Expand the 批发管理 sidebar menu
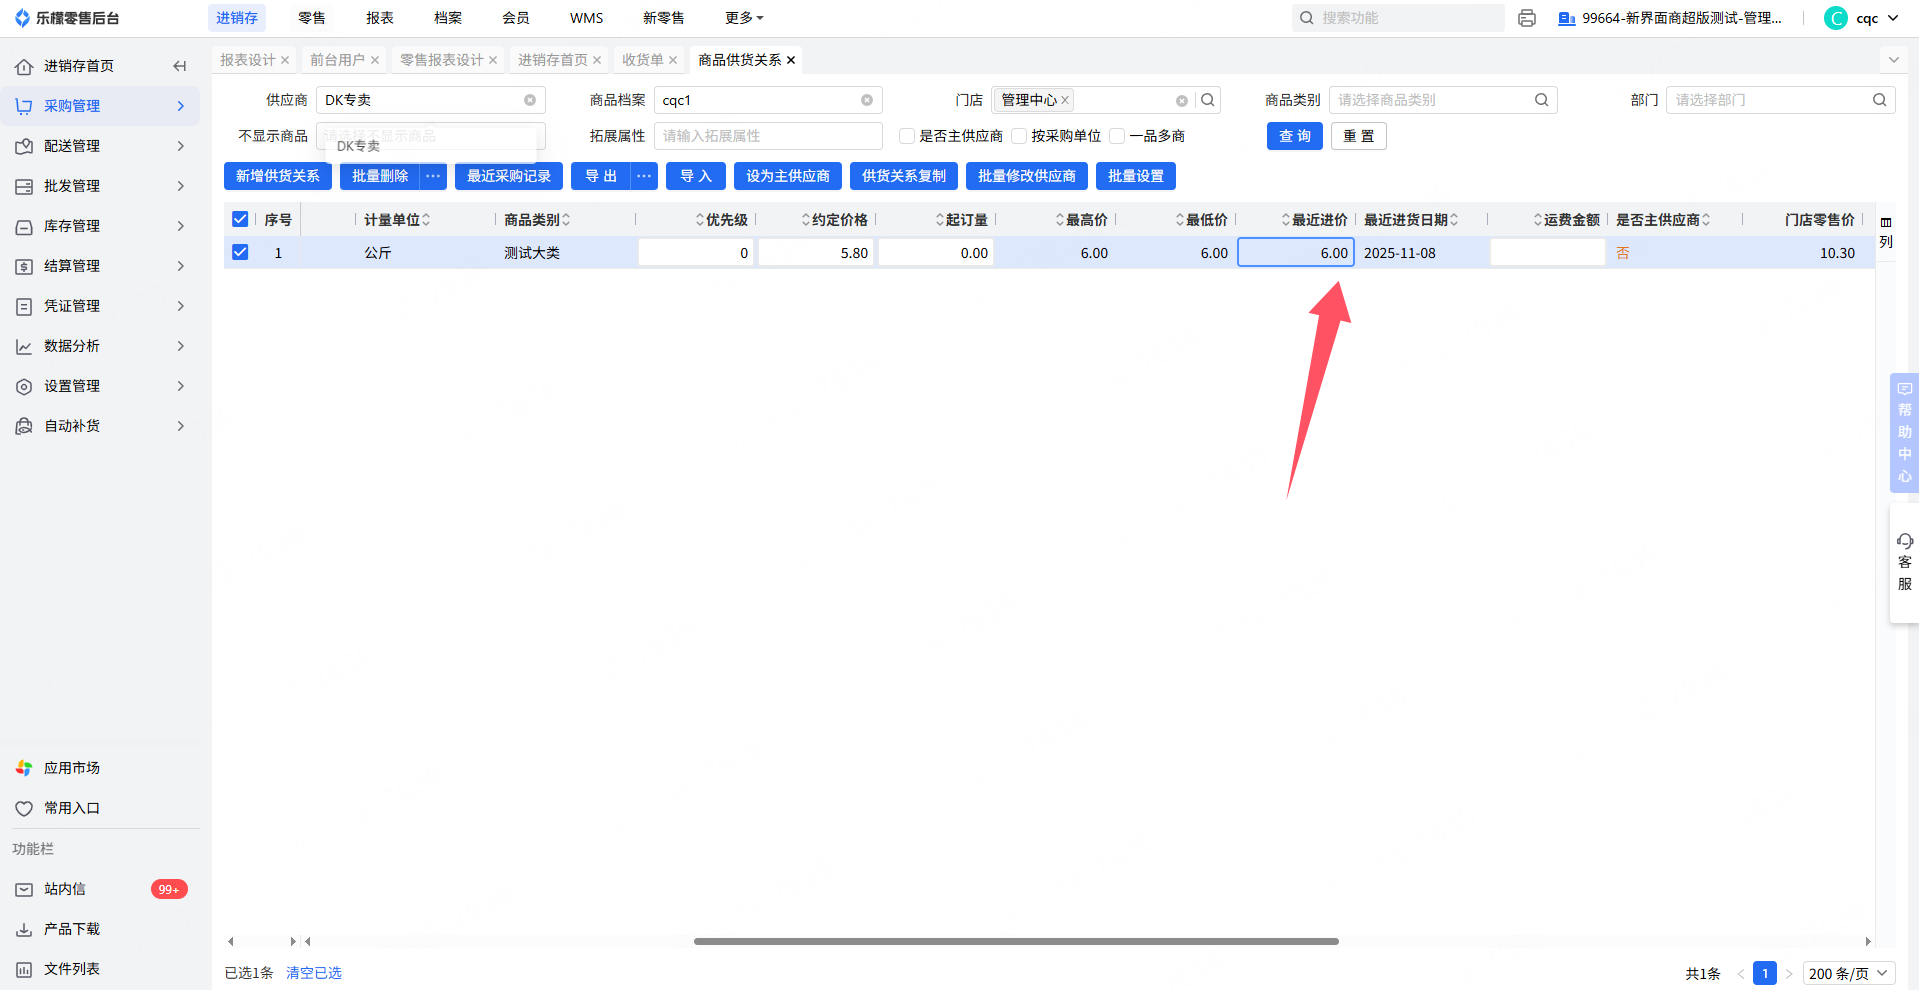 click(x=100, y=186)
